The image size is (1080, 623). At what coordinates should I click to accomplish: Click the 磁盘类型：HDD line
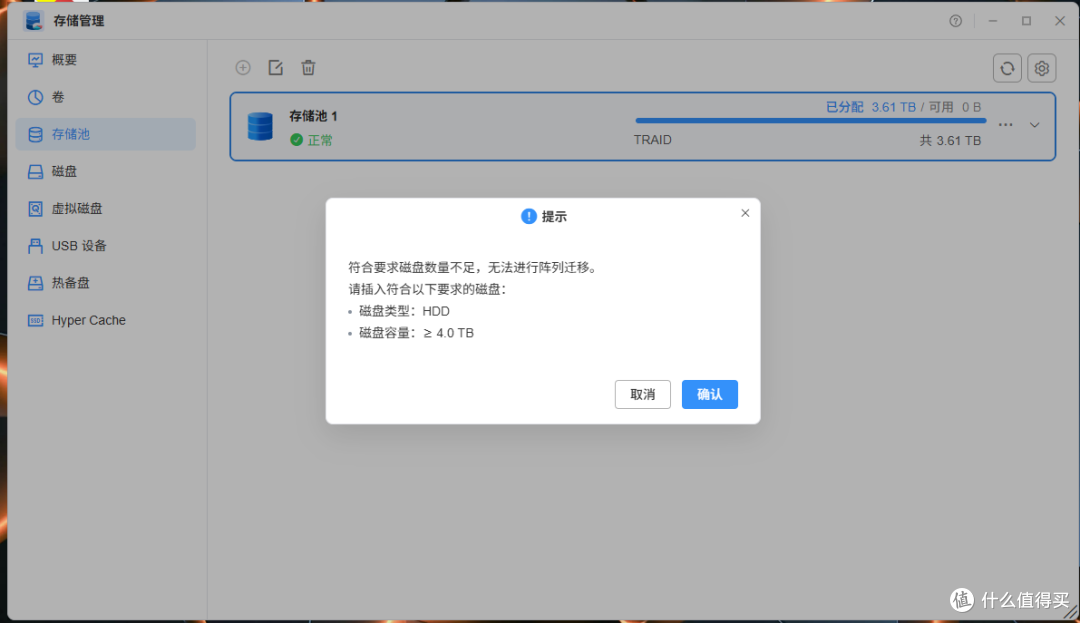[x=404, y=311]
